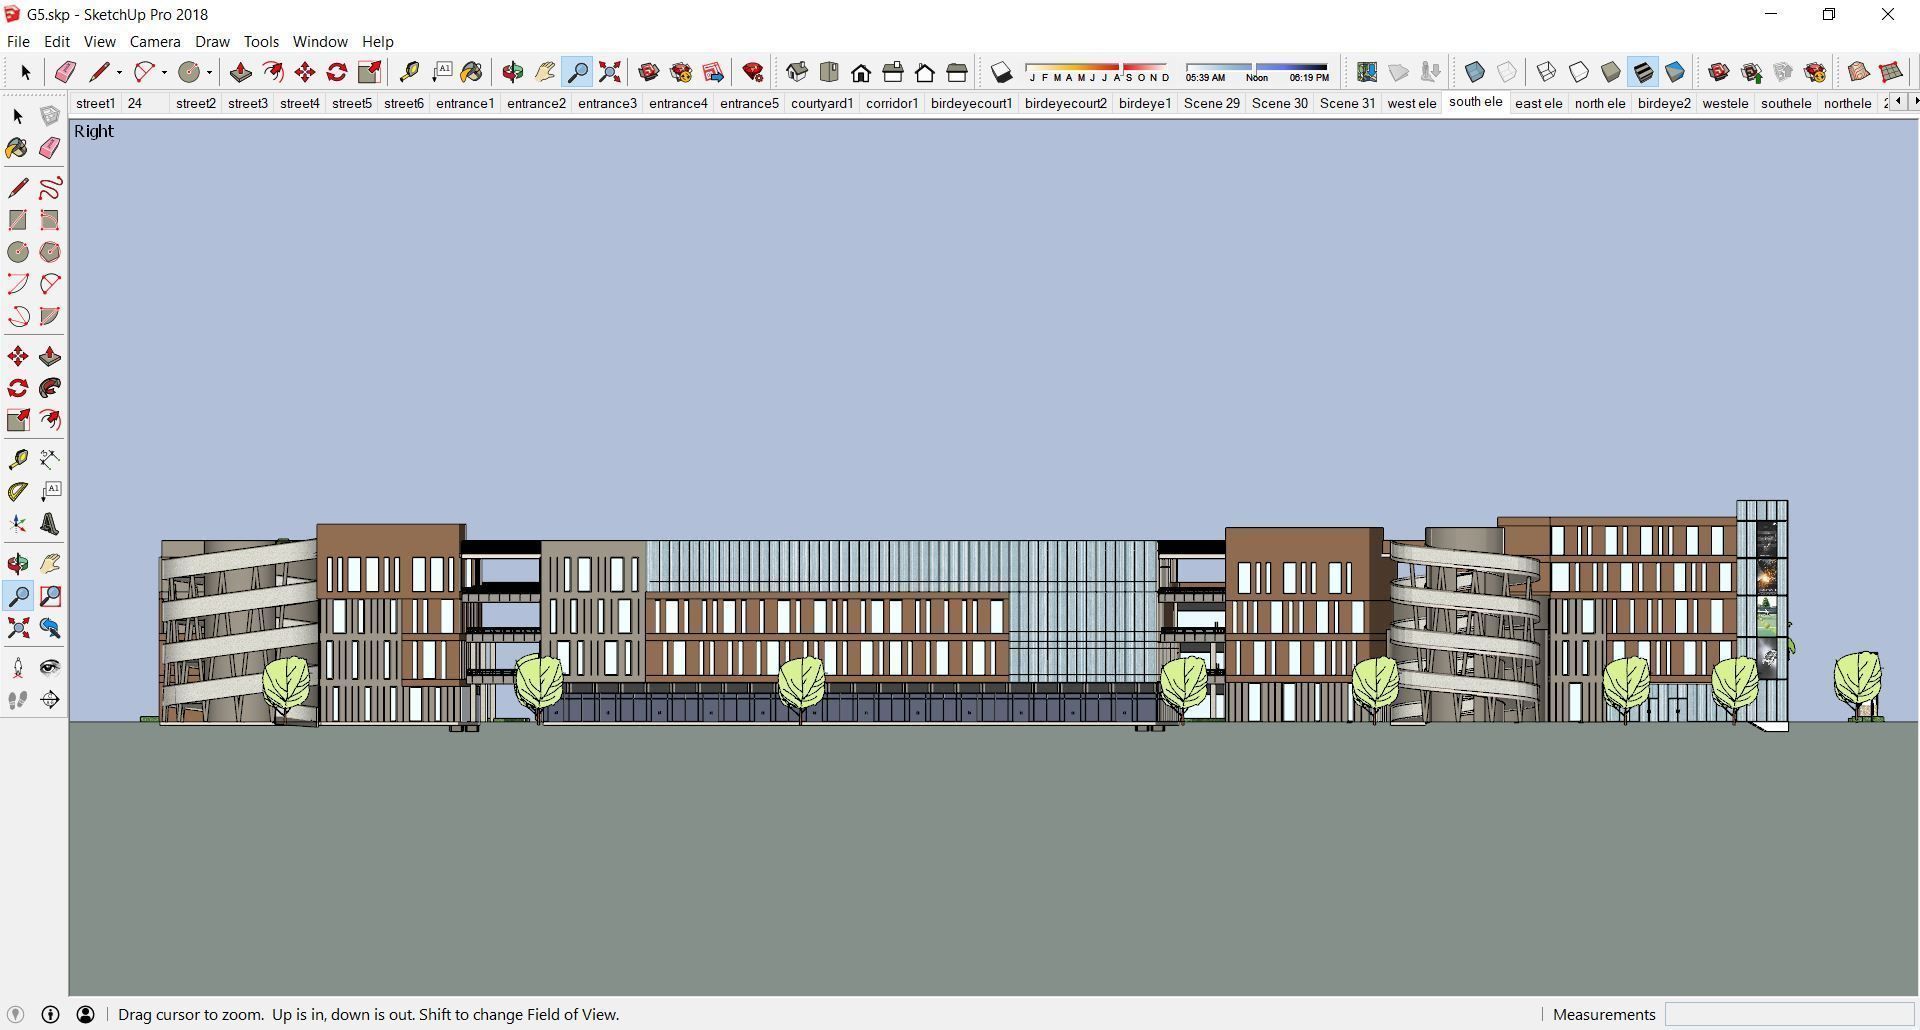
Task: Expand the Arc tool dropdown arrow
Action: click(164, 72)
